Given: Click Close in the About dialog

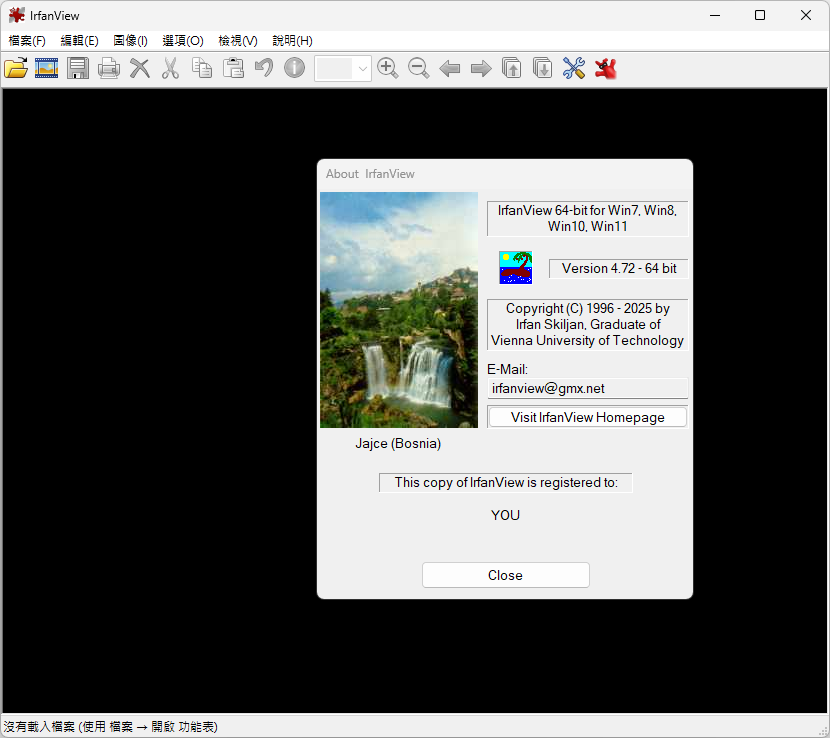Looking at the screenshot, I should (x=506, y=575).
